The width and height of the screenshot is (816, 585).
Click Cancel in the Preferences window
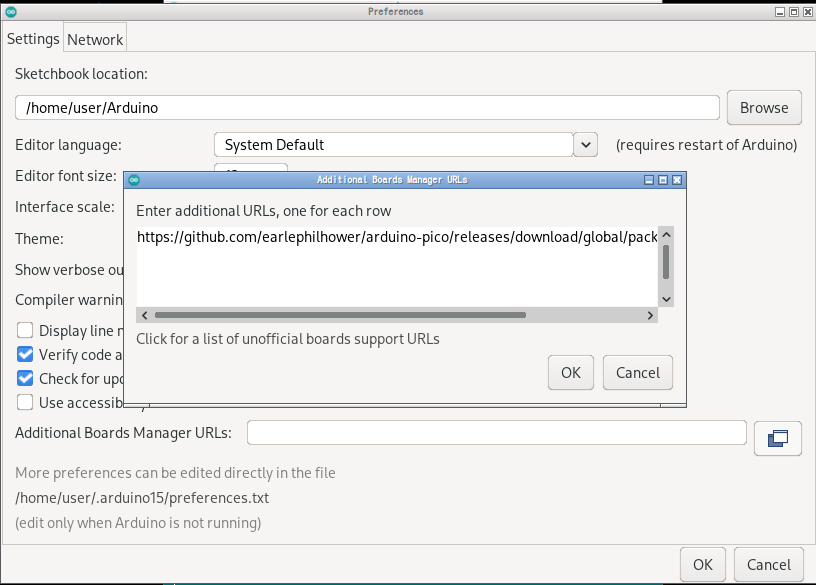[x=769, y=565]
